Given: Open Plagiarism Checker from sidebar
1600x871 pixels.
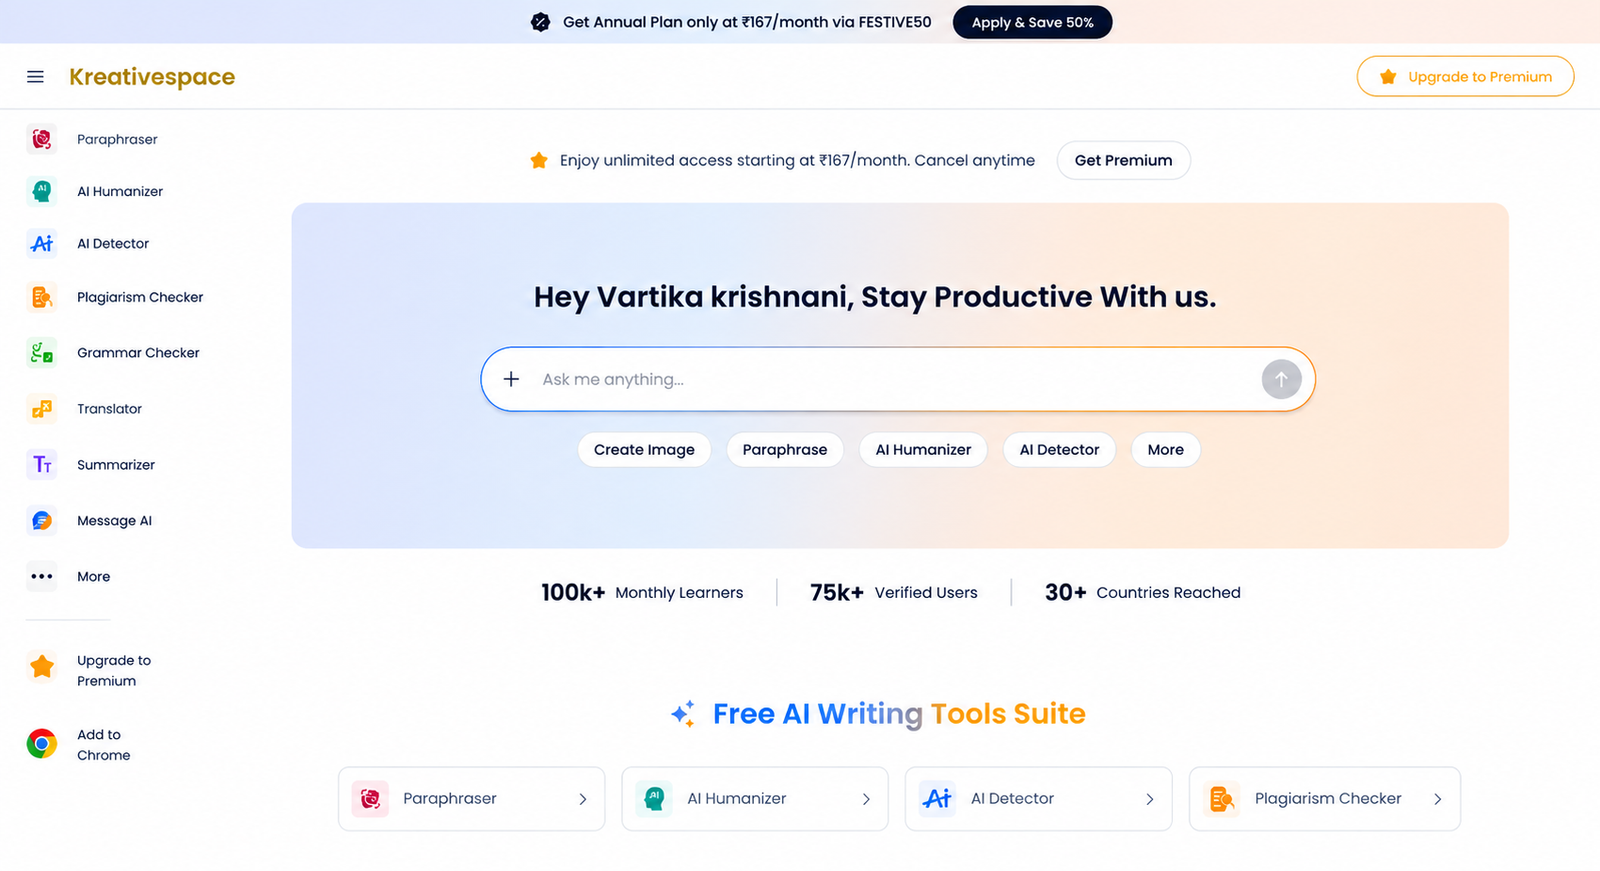Looking at the screenshot, I should pos(140,297).
